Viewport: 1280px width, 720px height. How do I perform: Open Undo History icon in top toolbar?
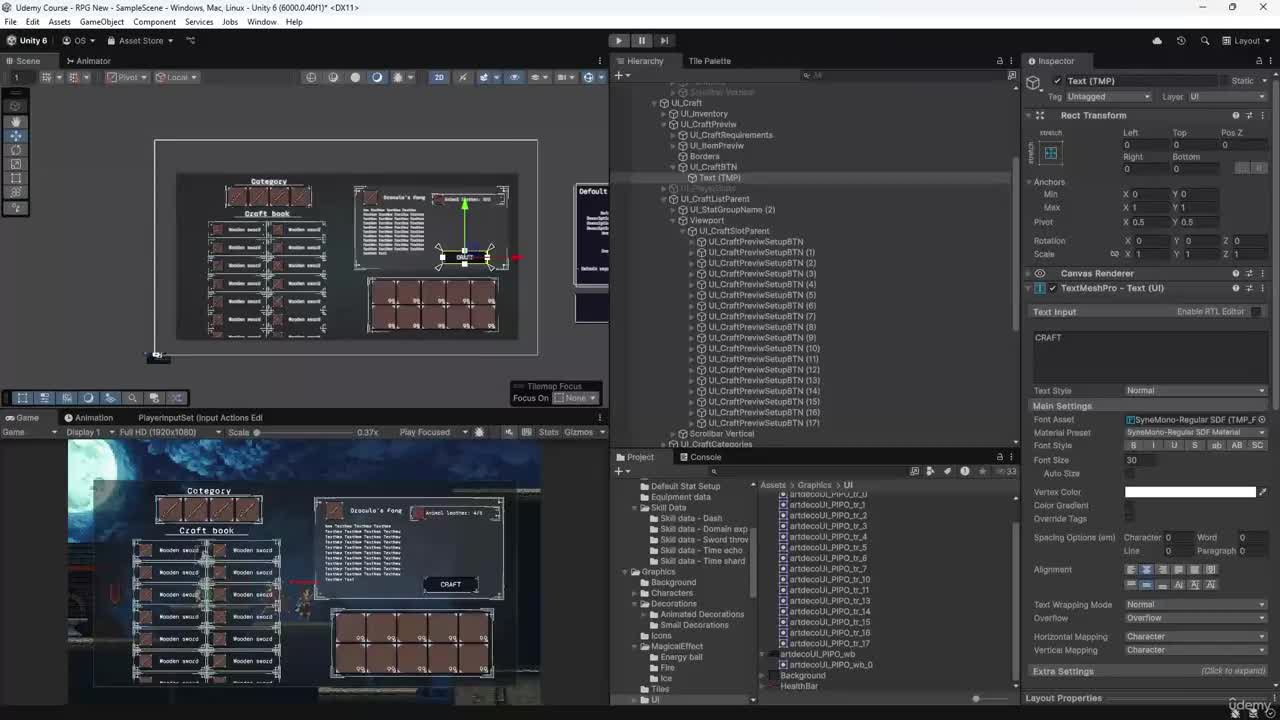click(x=1181, y=41)
